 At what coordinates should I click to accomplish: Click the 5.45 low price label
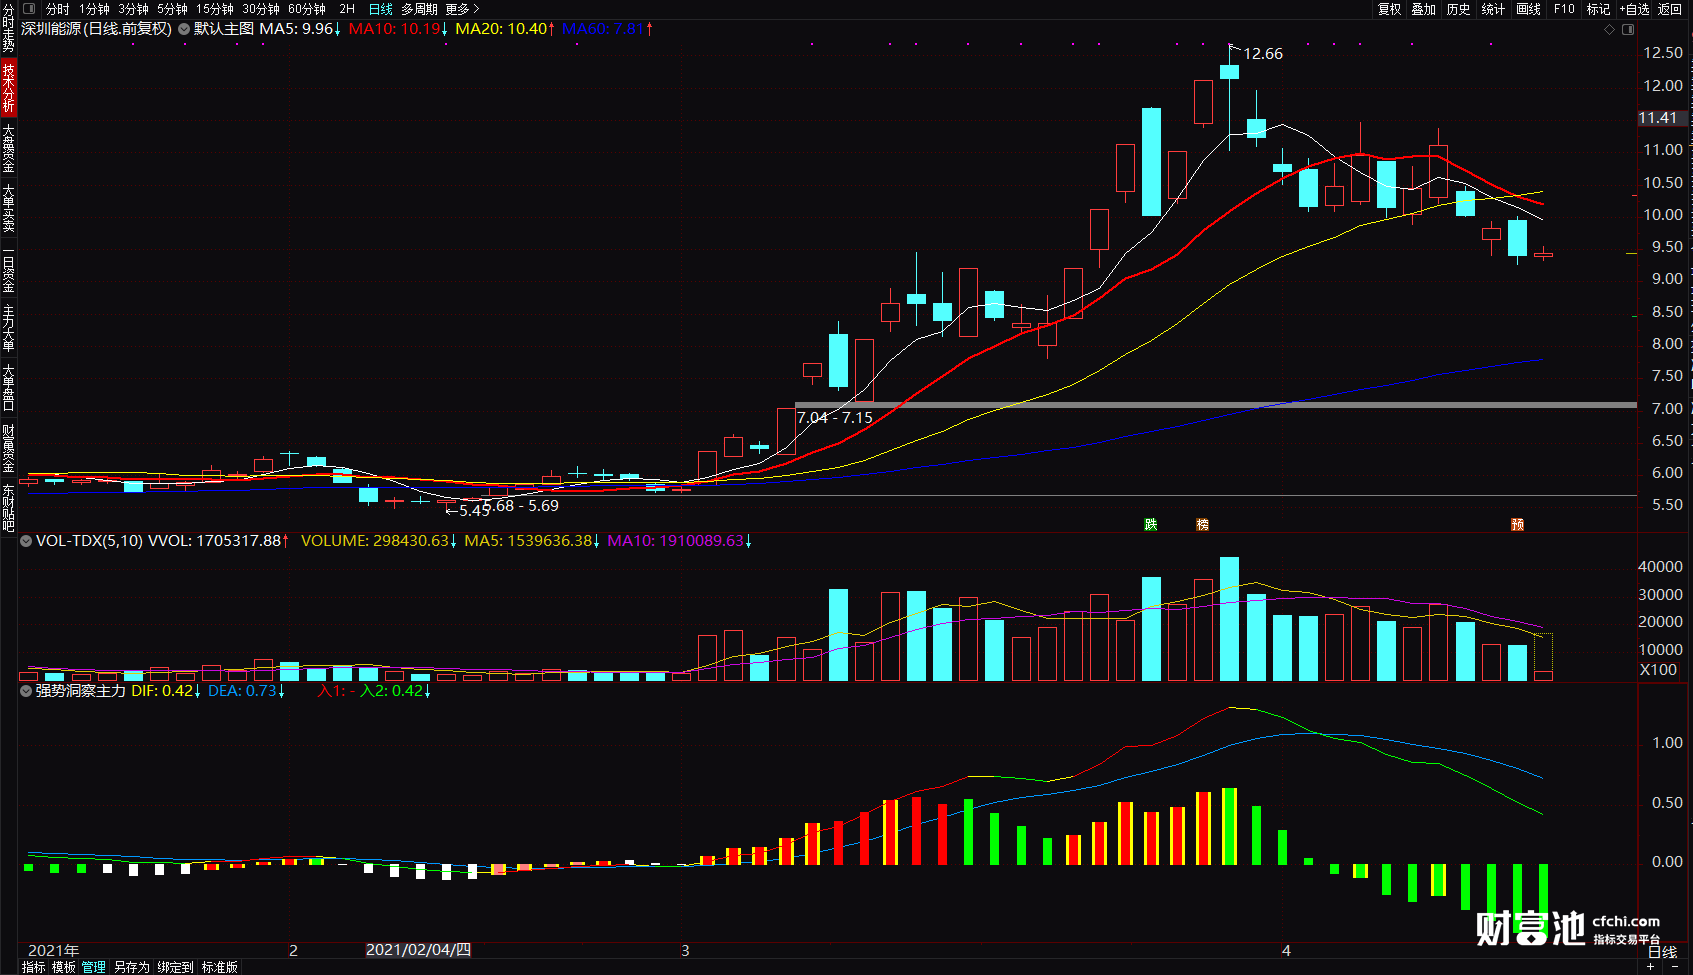point(474,511)
